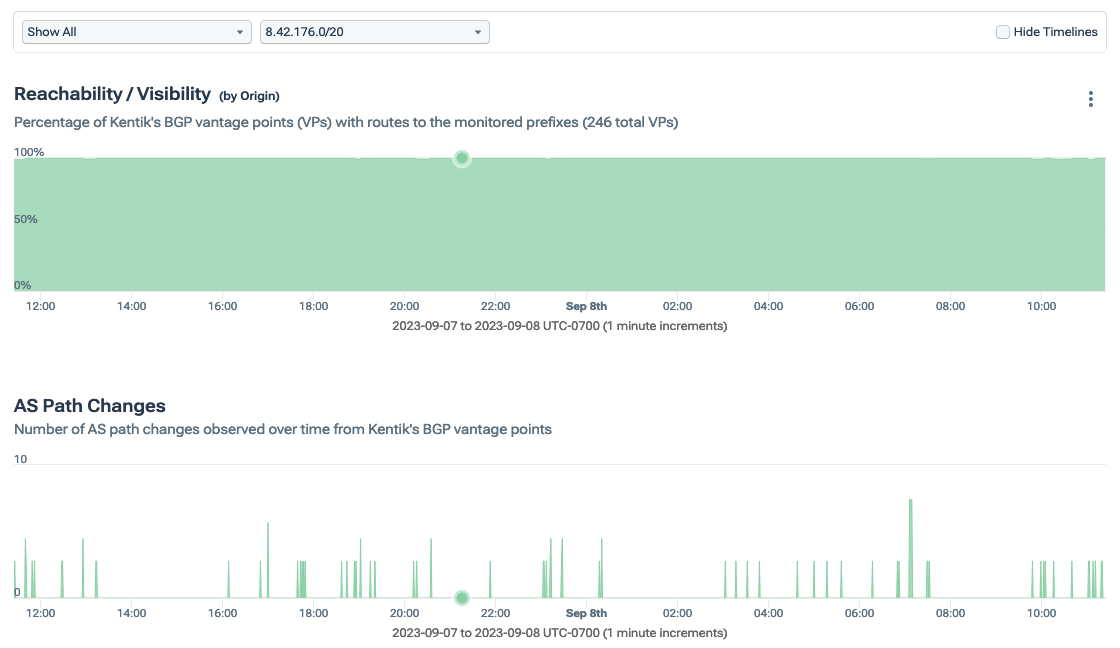The image size is (1120, 648).
Task: Click the (by Origin) label
Action: coord(249,96)
